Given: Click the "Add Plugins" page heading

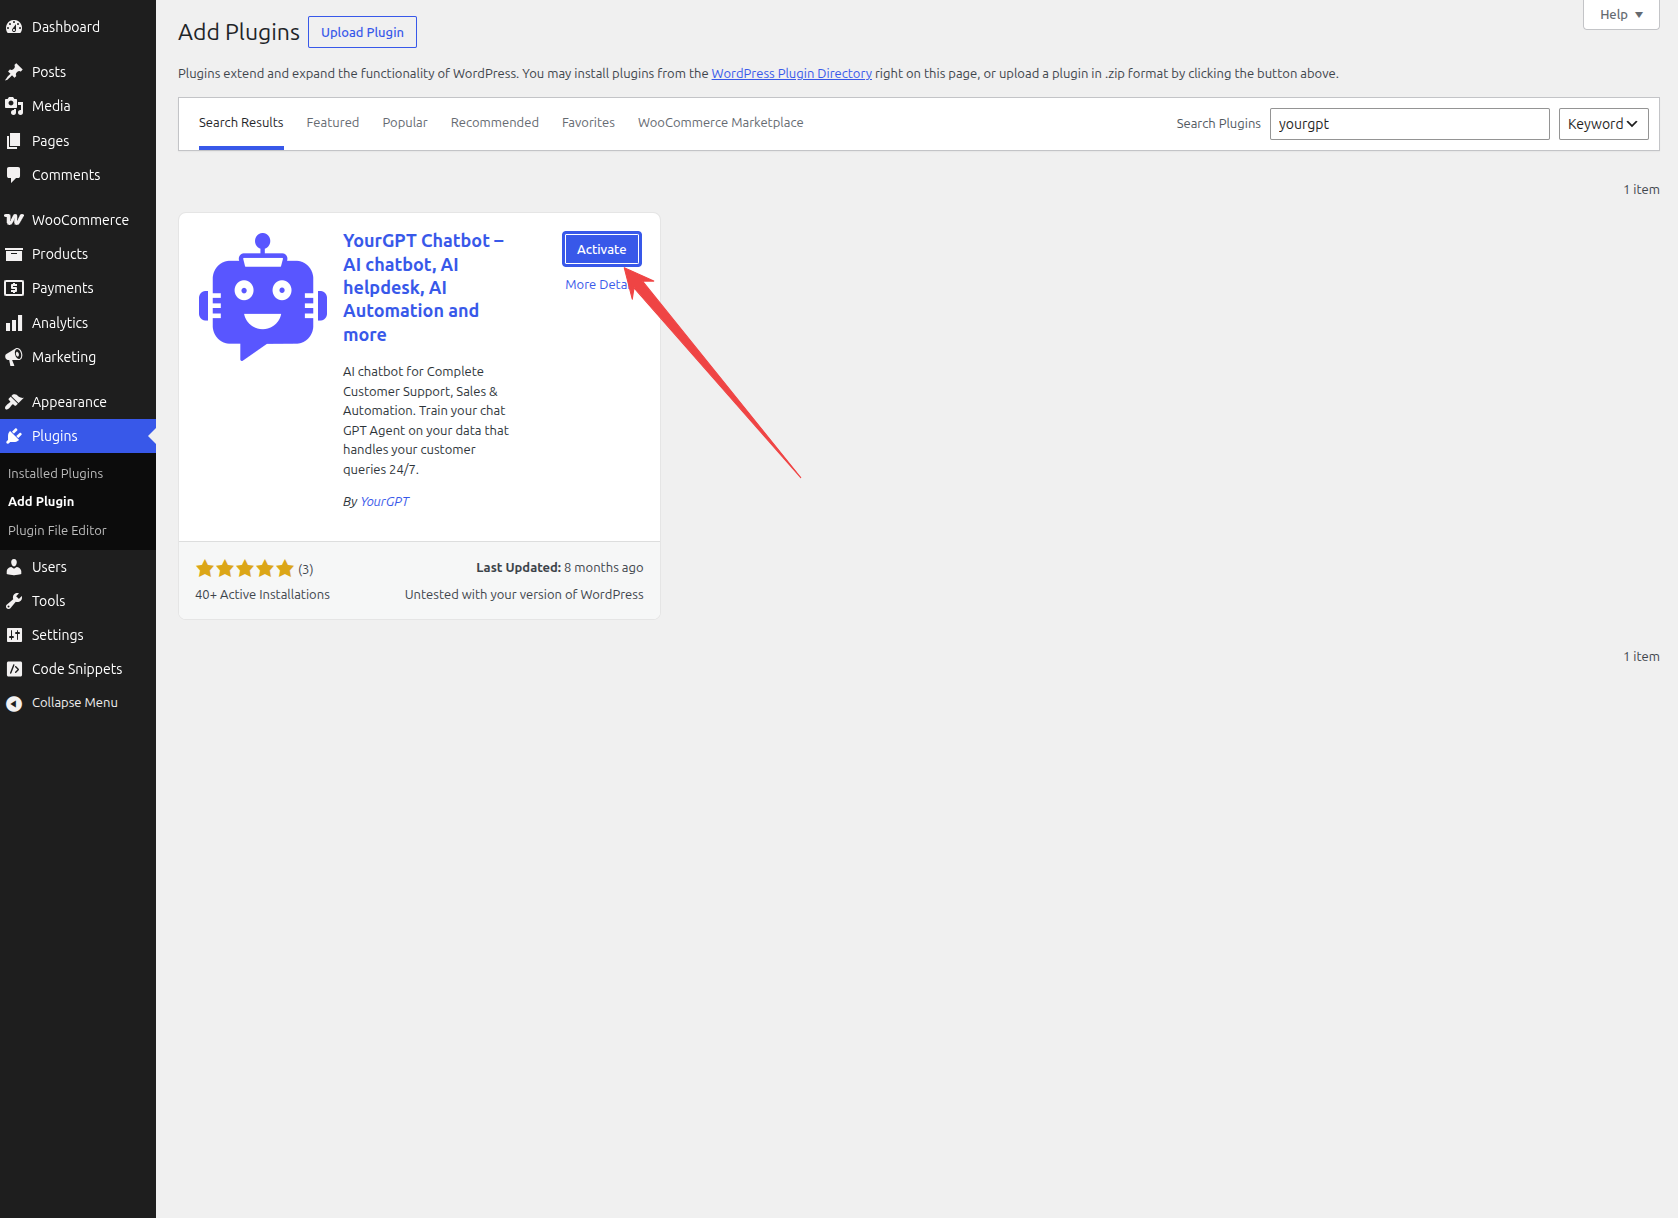Looking at the screenshot, I should [239, 32].
